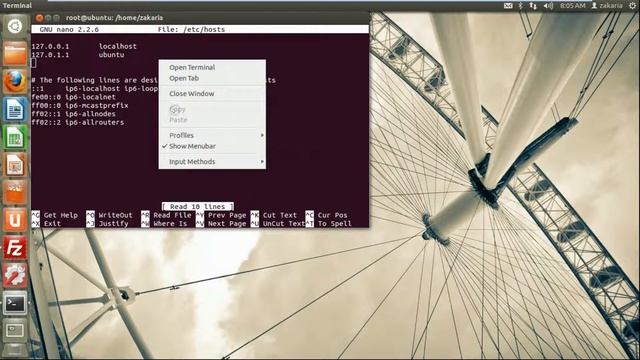This screenshot has width=640, height=360.
Task: Open Ubuntu One from the launcher
Action: pyautogui.click(x=15, y=220)
